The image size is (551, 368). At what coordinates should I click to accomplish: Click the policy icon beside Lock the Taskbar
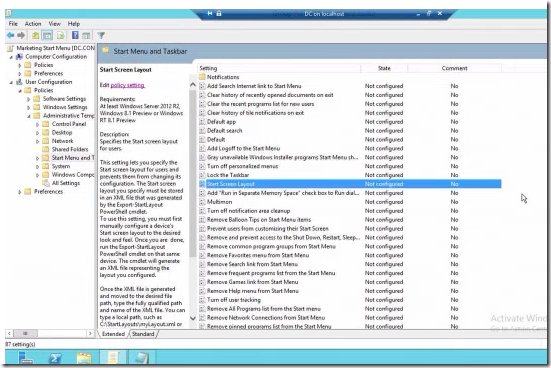[x=202, y=175]
